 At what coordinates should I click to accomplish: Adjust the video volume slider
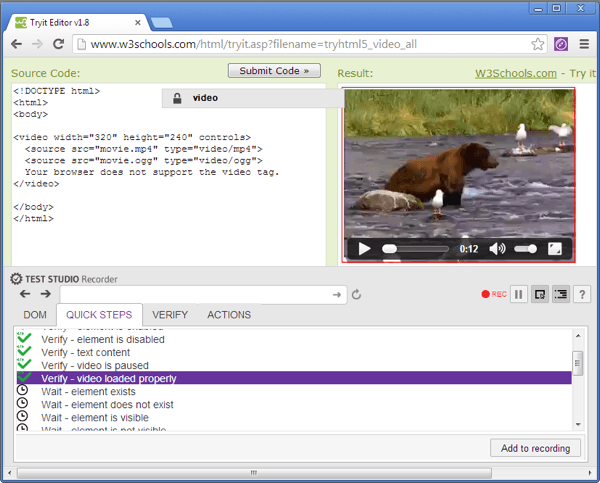[x=525, y=249]
